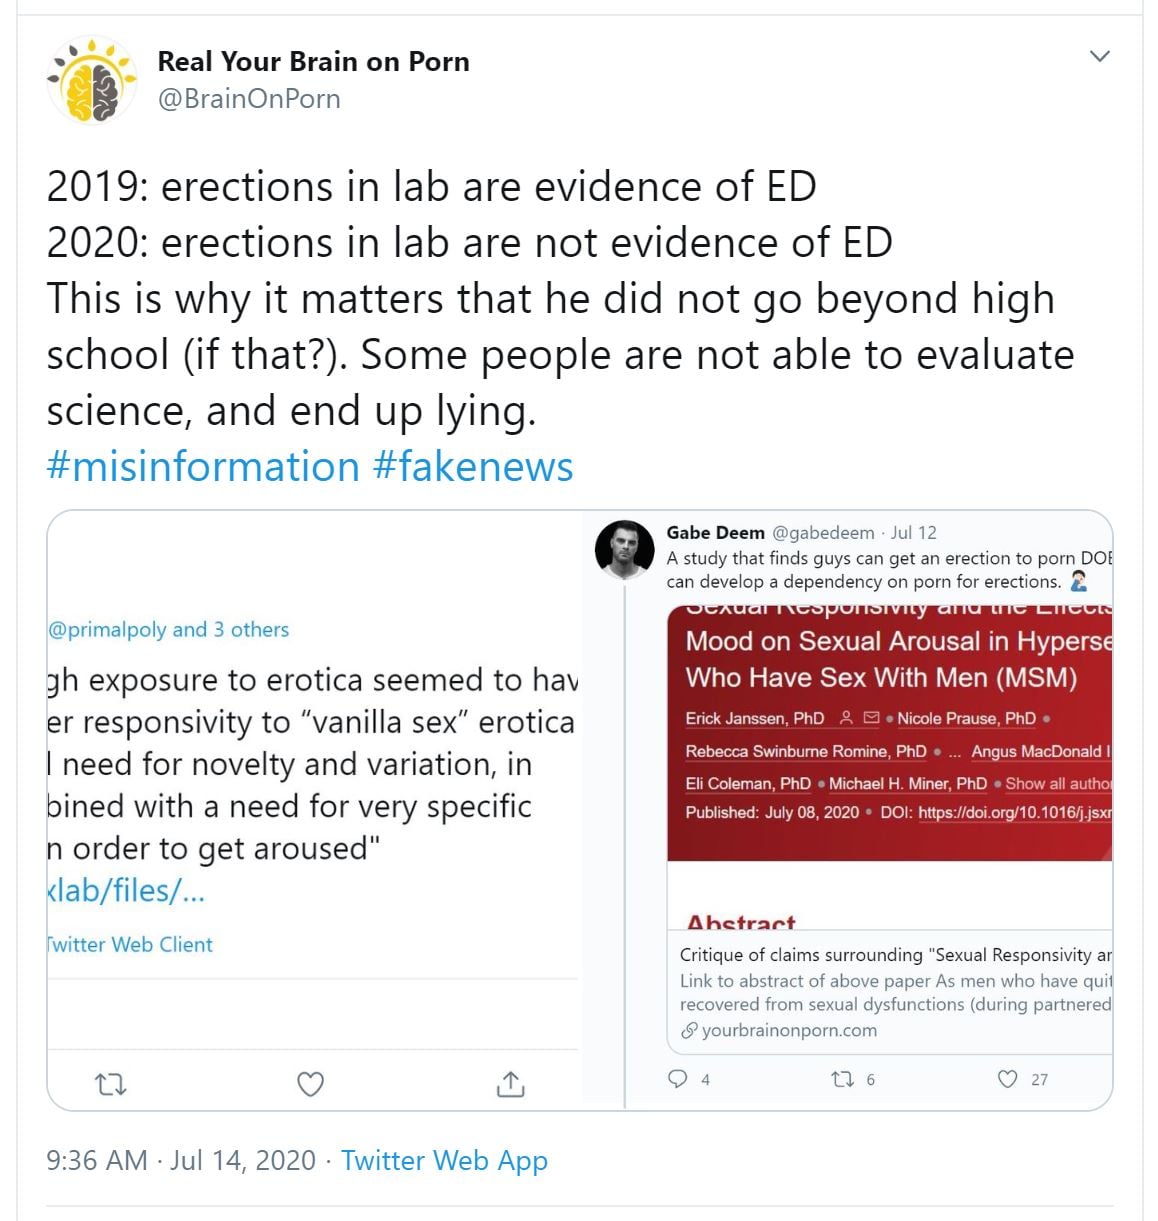Click the @BrainOnPorn handle
The height and width of the screenshot is (1221, 1158).
click(x=249, y=99)
